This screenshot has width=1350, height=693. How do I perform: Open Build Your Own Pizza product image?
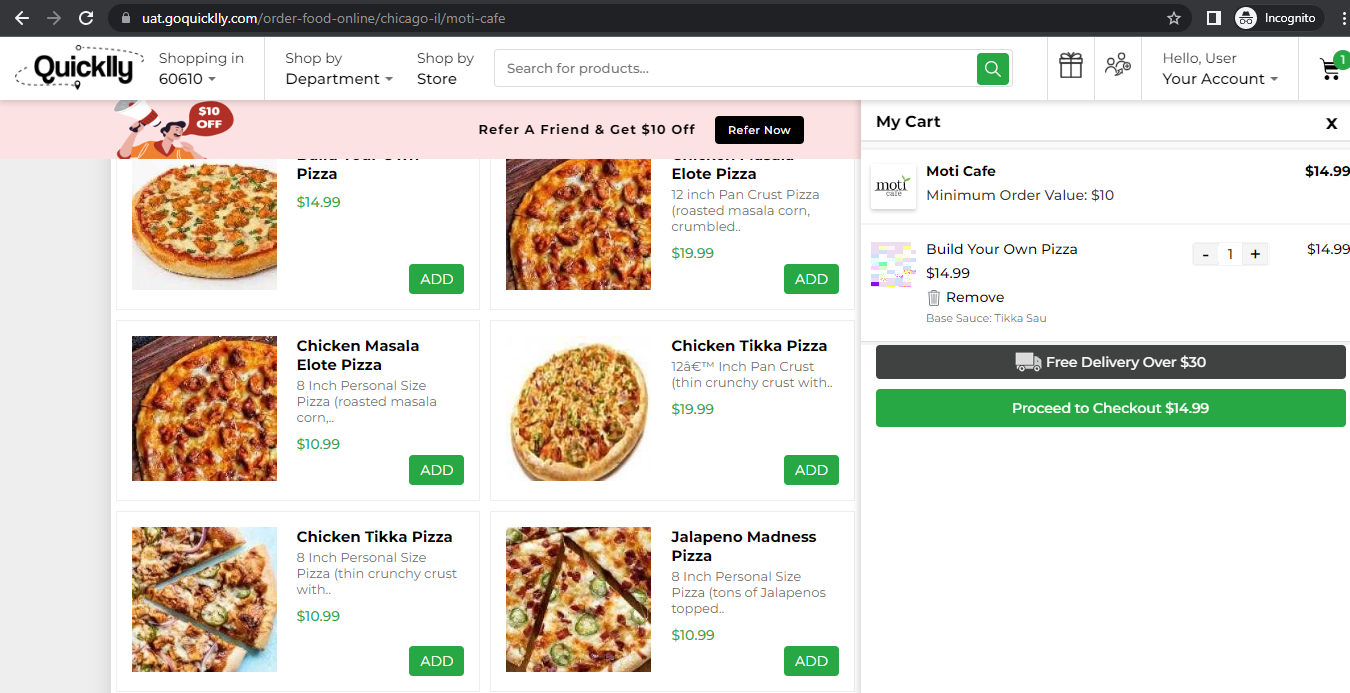click(204, 224)
